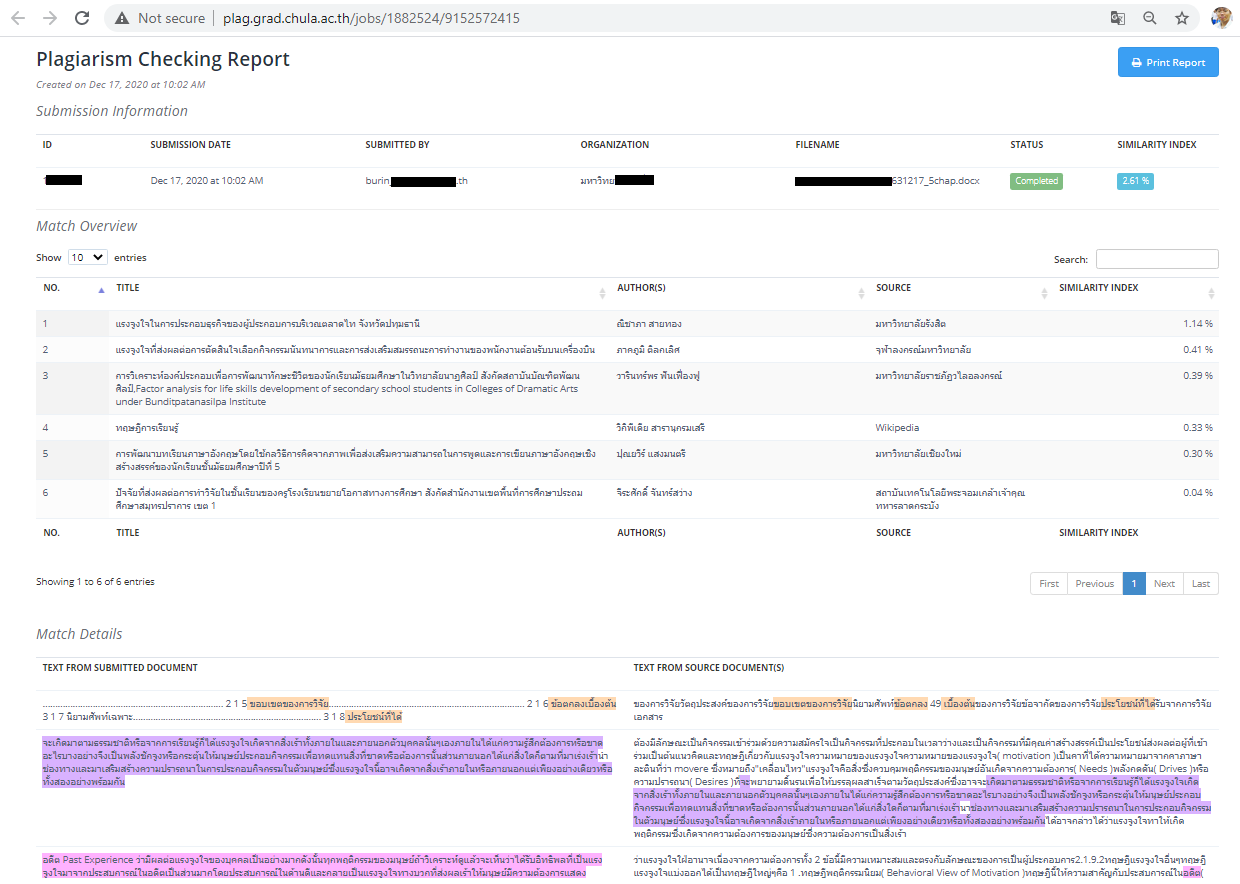Viewport: 1240px width, 884px height.
Task: Click the Print Report button
Action: point(1168,62)
